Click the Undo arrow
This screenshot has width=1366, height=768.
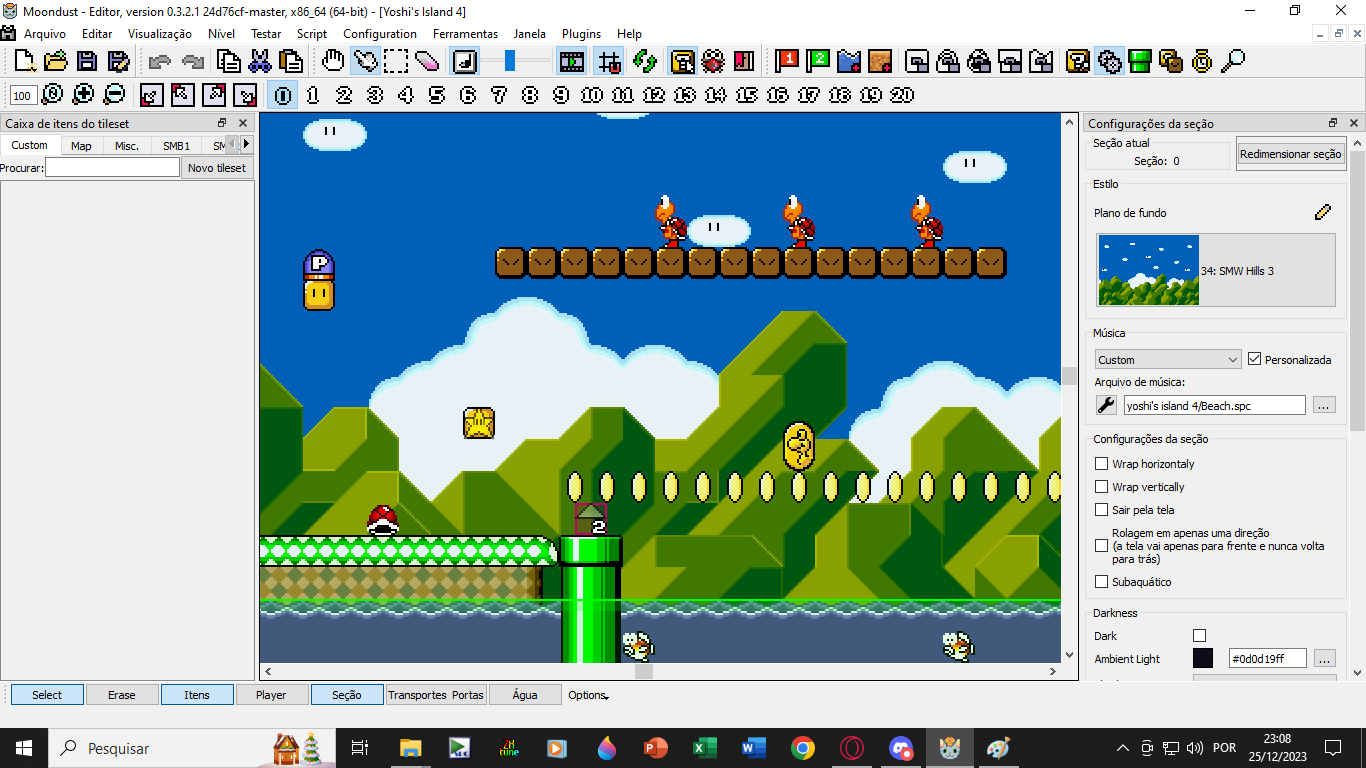coord(160,61)
